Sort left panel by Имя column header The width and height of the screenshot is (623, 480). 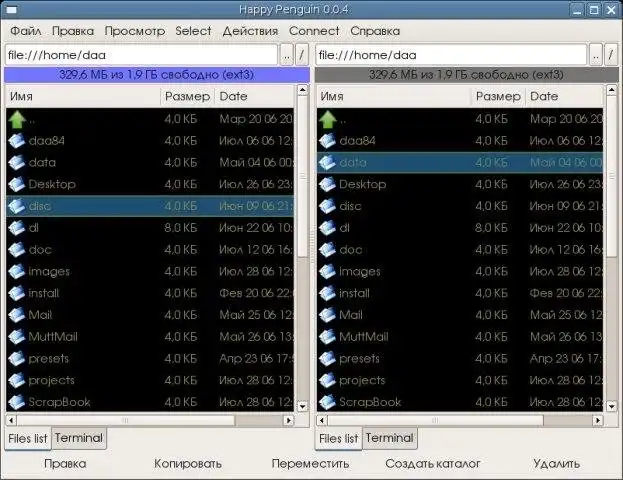point(83,97)
